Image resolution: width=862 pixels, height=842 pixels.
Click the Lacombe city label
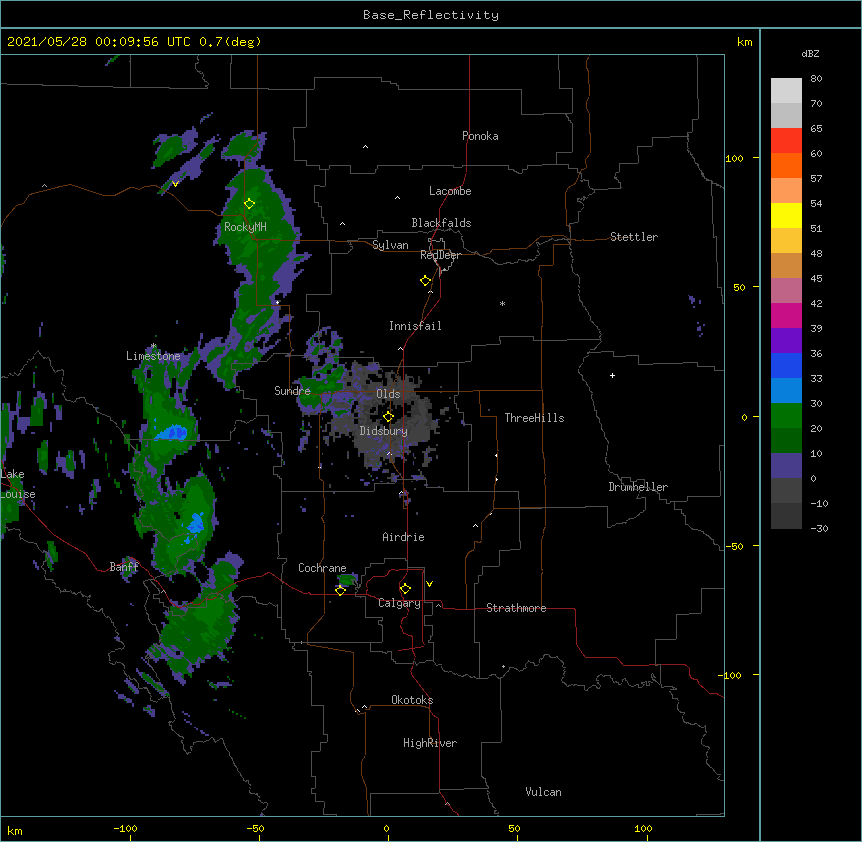coord(450,191)
